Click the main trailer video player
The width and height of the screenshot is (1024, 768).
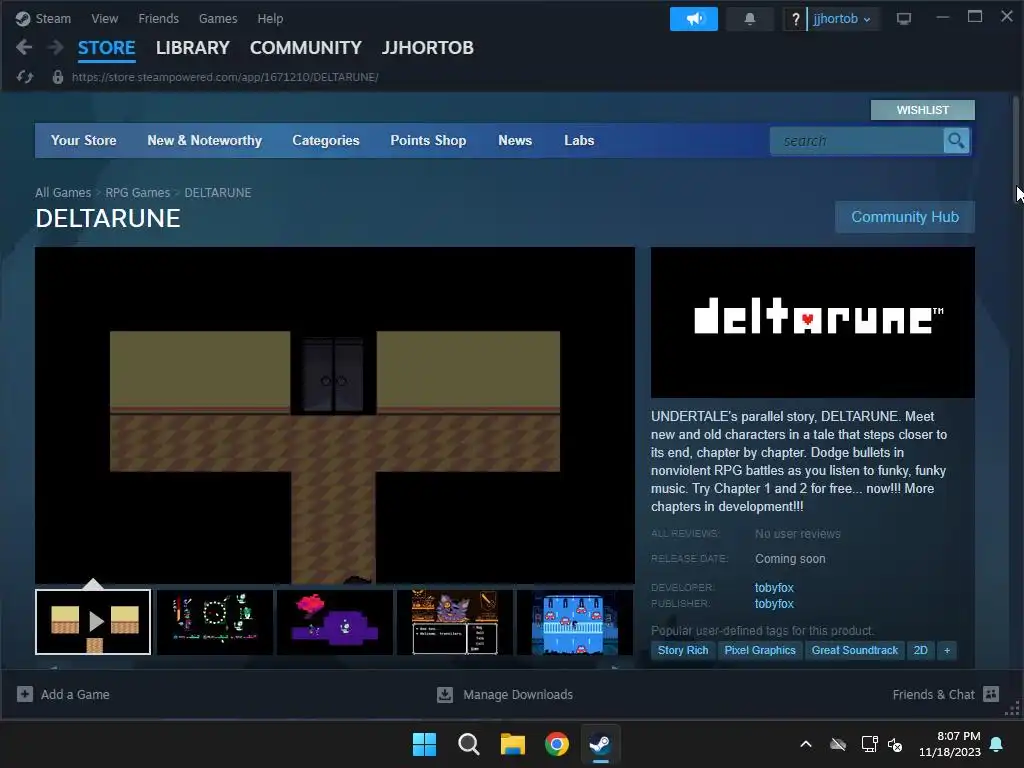point(334,415)
